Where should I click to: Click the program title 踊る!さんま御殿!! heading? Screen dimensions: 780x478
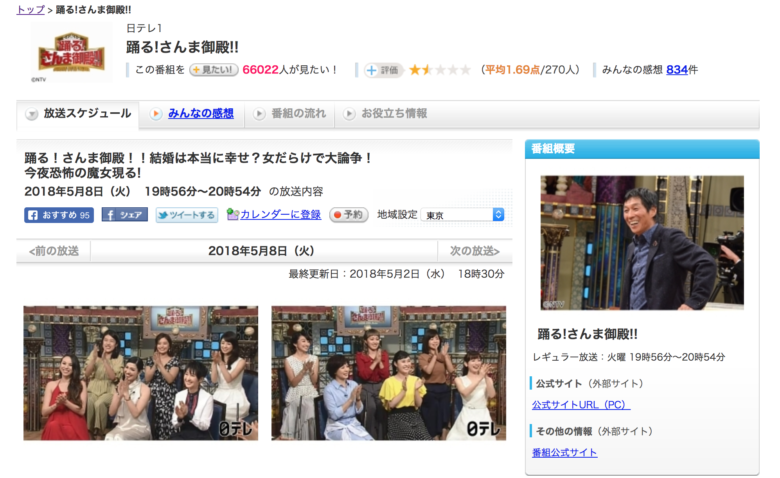[182, 47]
